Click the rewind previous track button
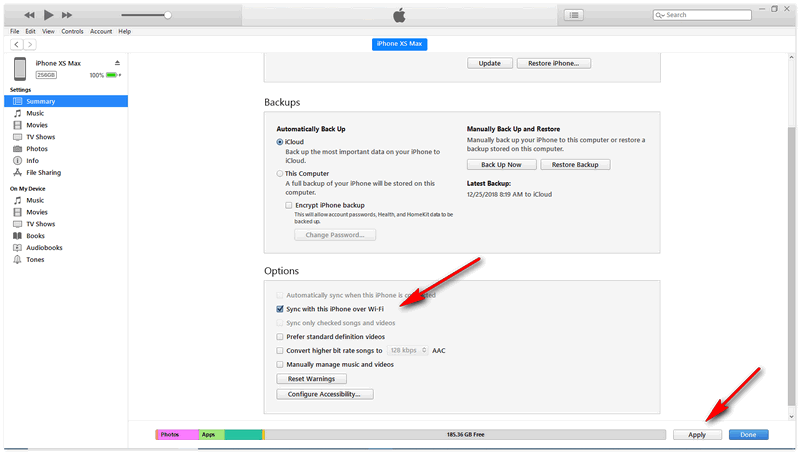Viewport: 800px width, 454px height. tap(30, 15)
